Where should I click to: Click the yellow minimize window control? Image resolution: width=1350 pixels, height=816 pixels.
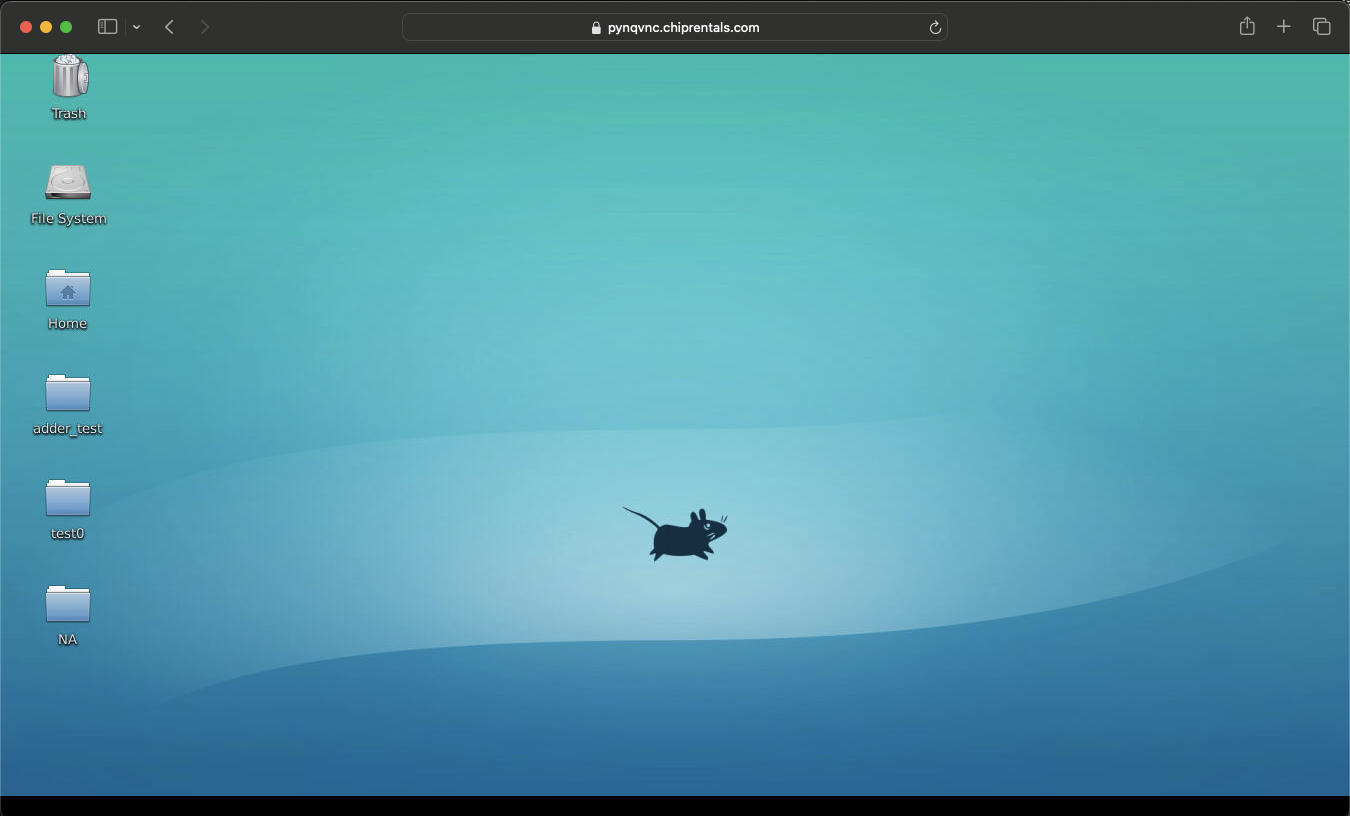click(x=45, y=27)
